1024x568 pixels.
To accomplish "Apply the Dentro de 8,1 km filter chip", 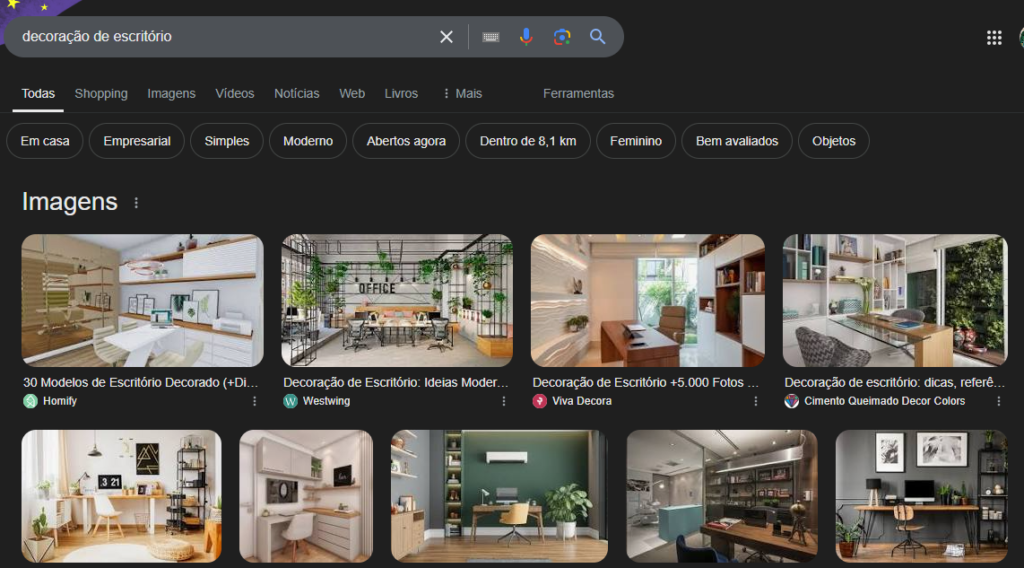I will [528, 141].
